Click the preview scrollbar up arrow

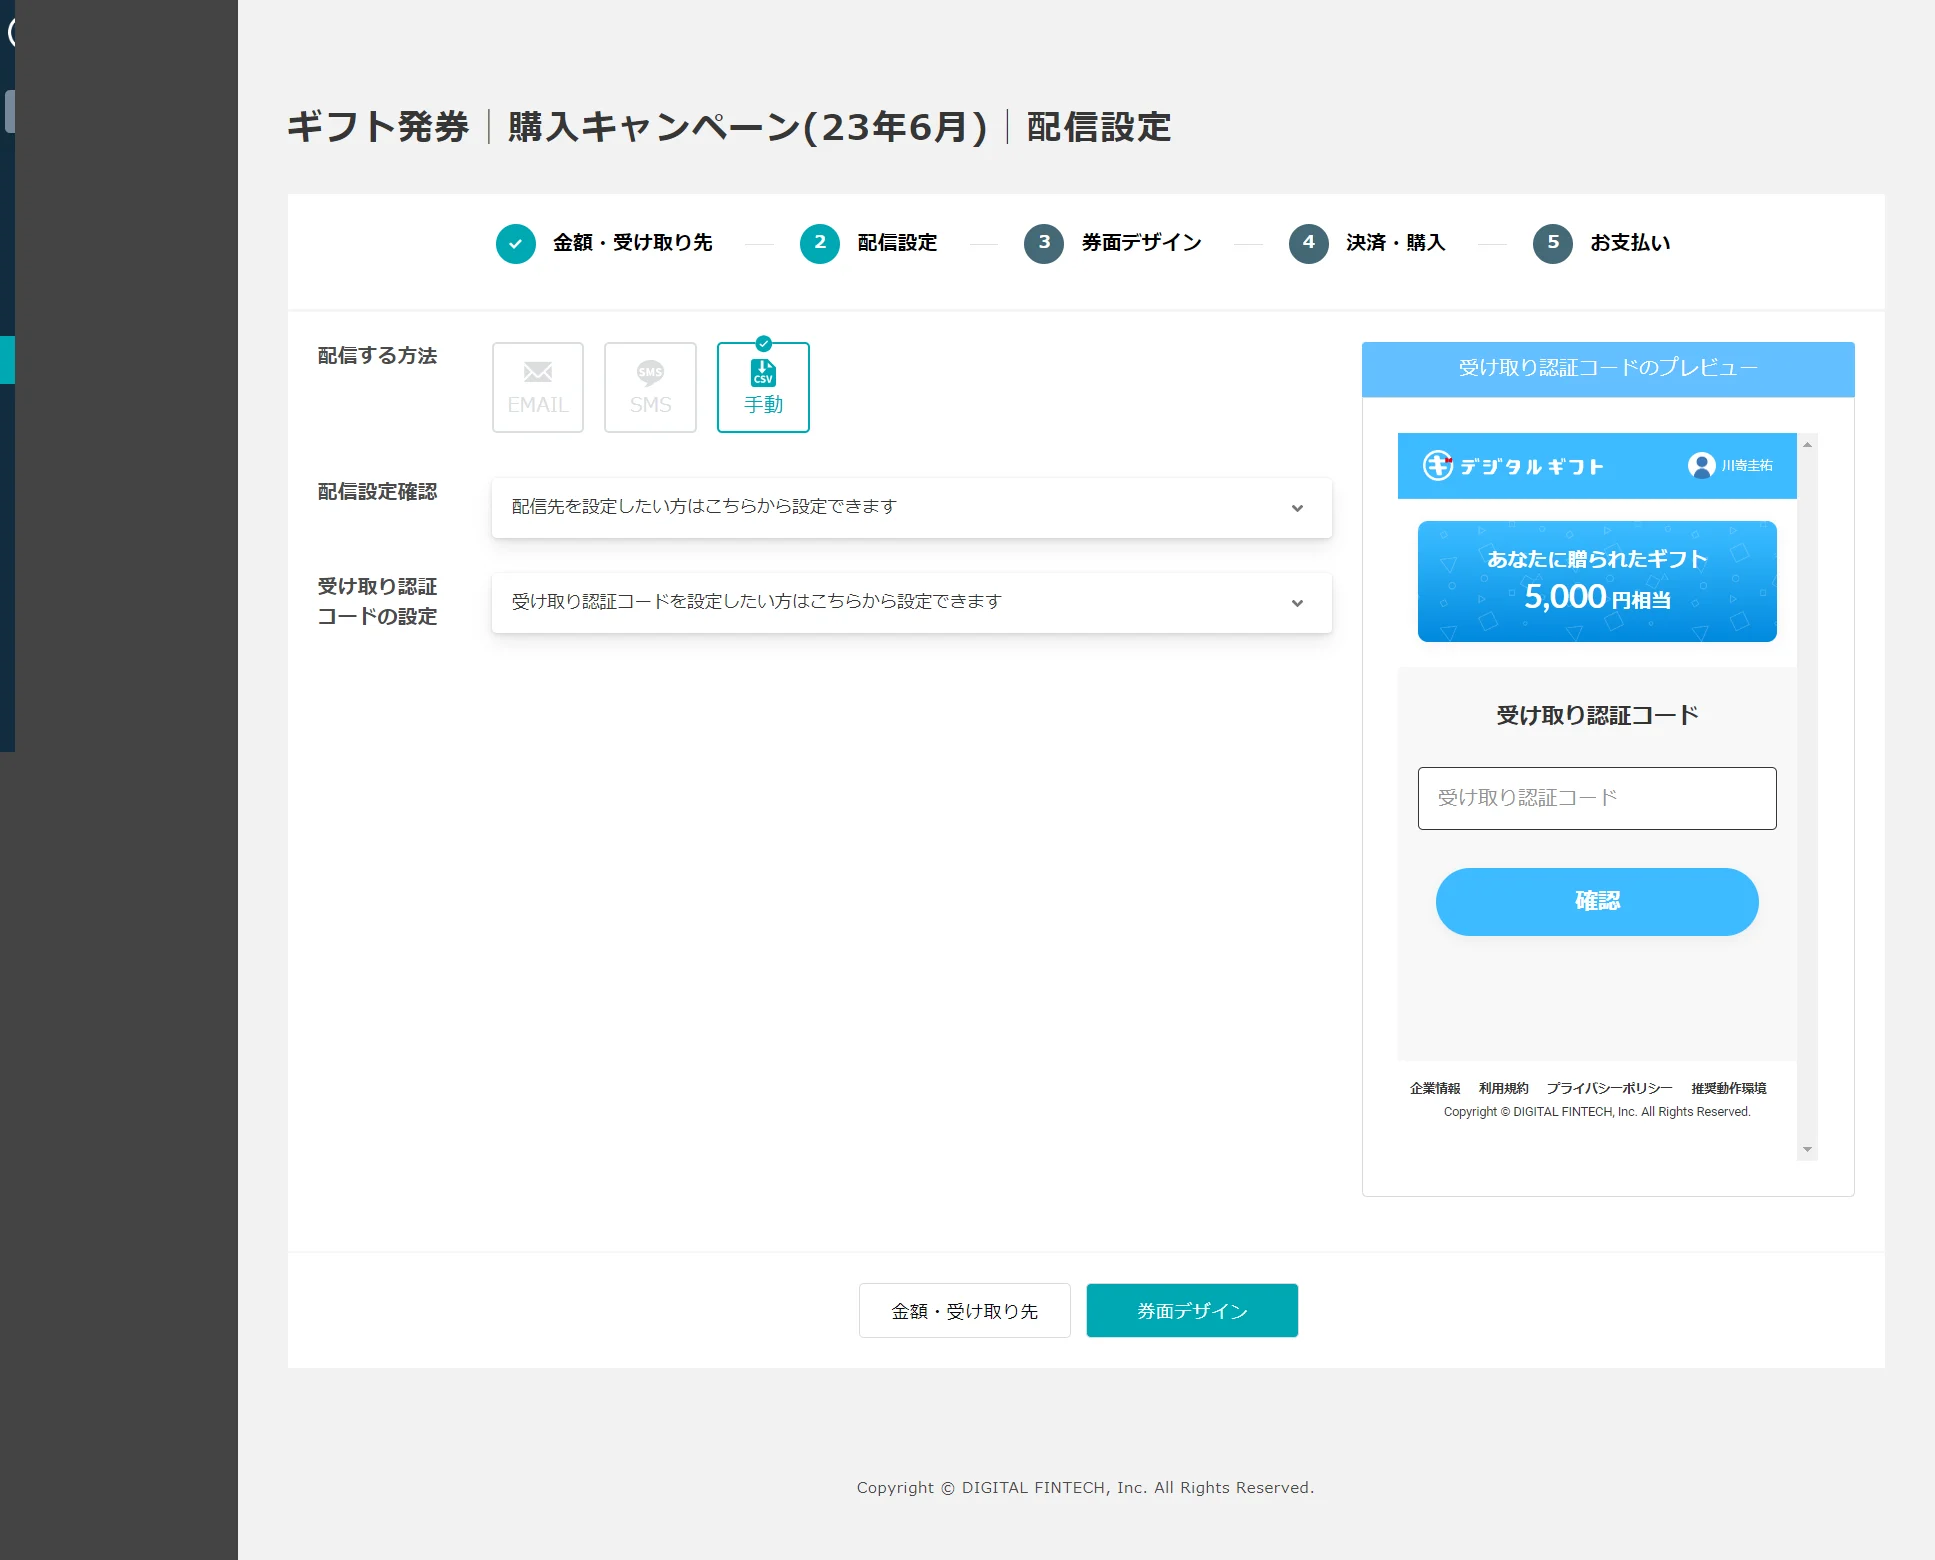[x=1807, y=444]
